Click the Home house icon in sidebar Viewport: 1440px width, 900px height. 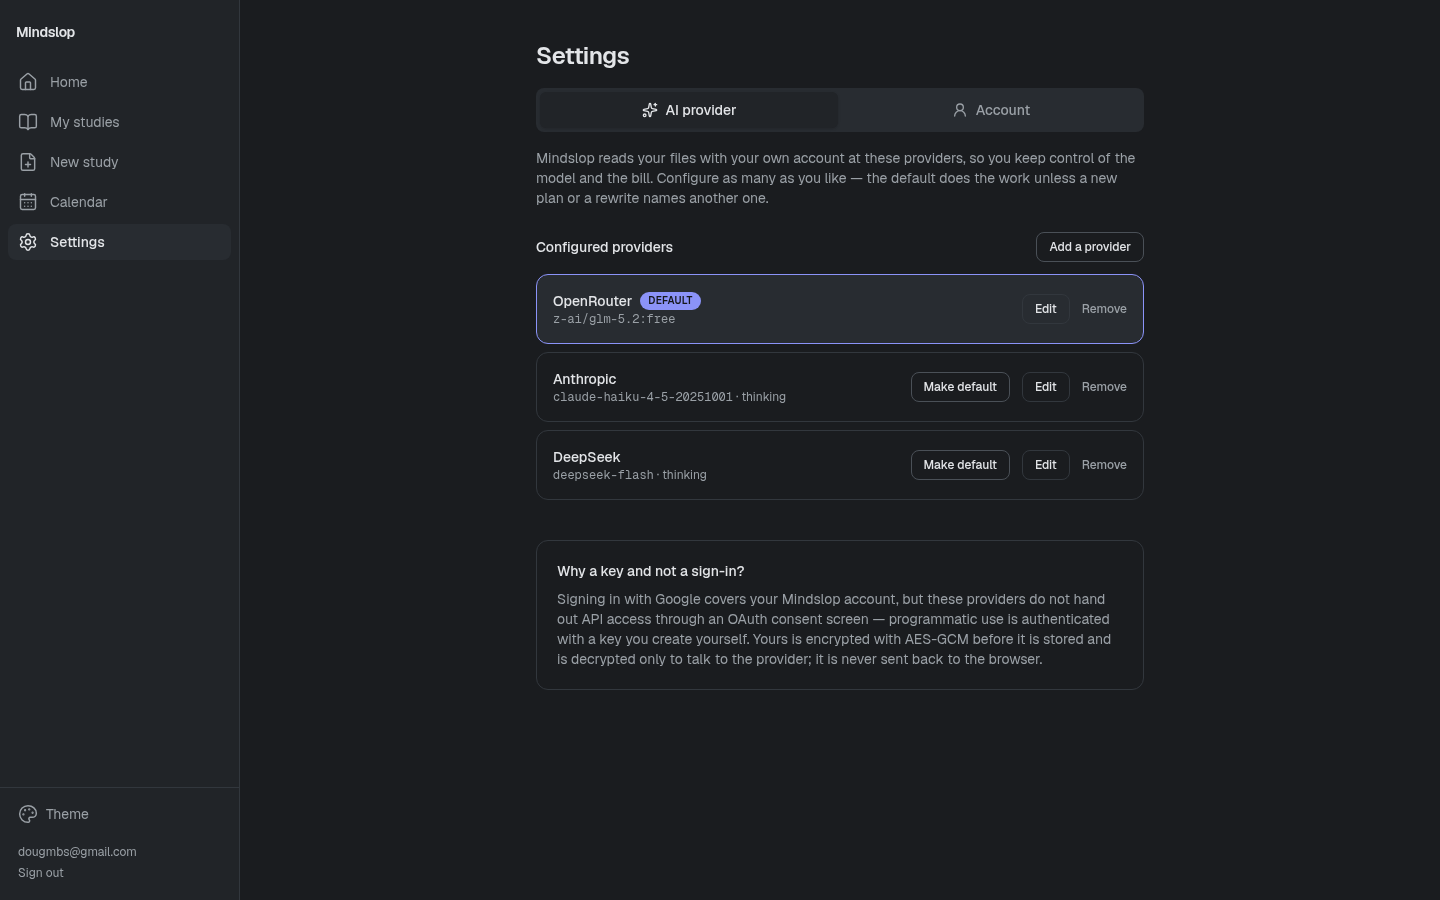[x=28, y=82]
